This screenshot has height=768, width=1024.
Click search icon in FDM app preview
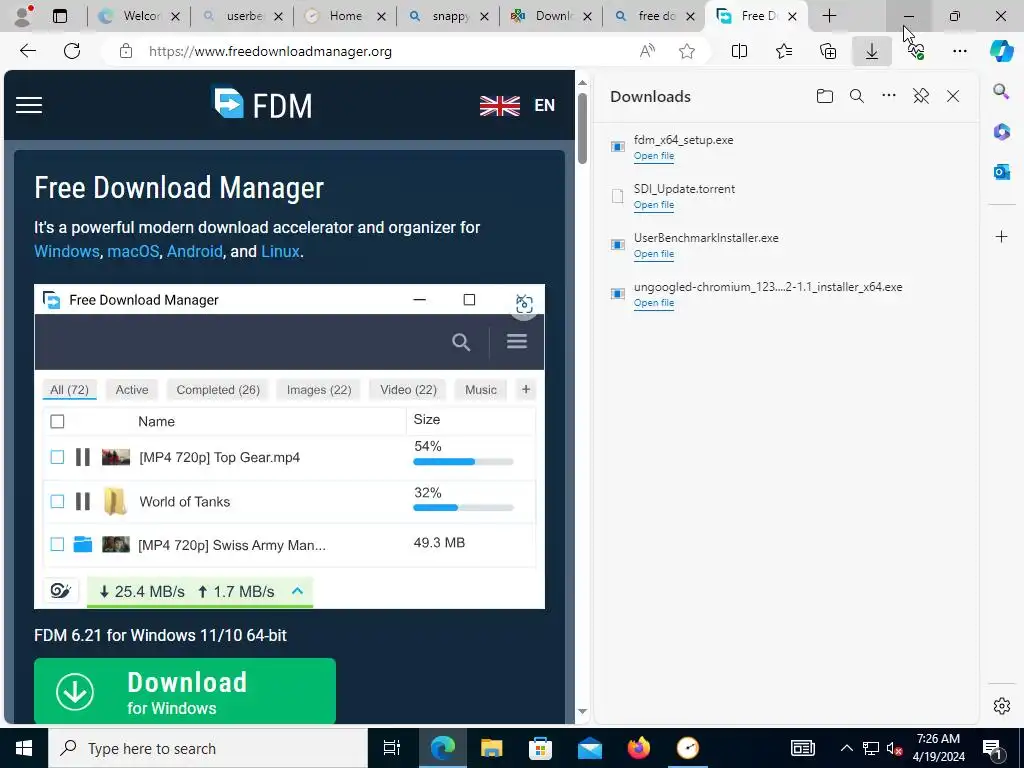tap(461, 342)
